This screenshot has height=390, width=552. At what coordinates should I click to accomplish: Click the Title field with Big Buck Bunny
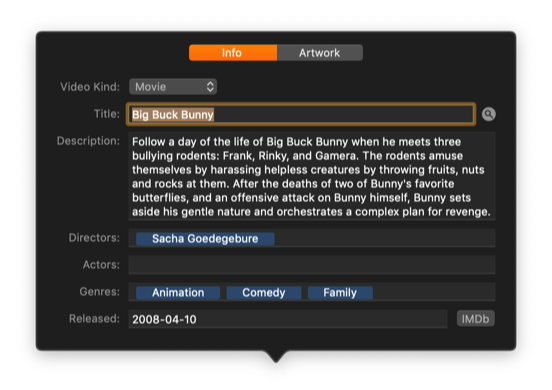(x=301, y=114)
